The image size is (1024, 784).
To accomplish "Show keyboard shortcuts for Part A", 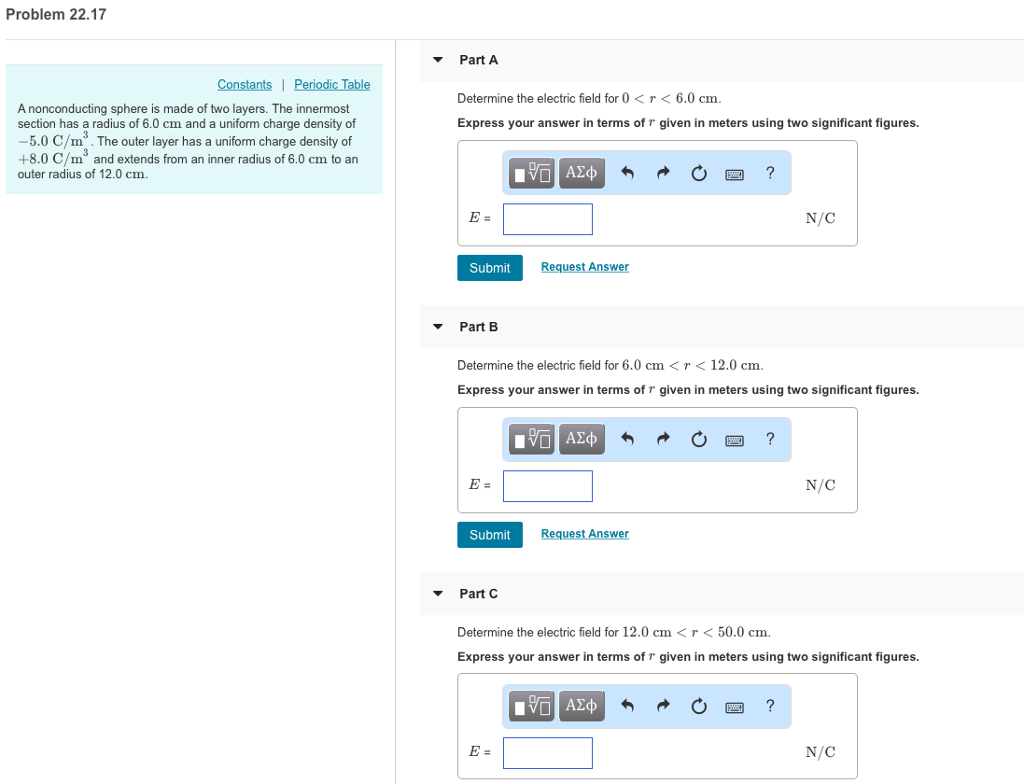I will coord(734,174).
